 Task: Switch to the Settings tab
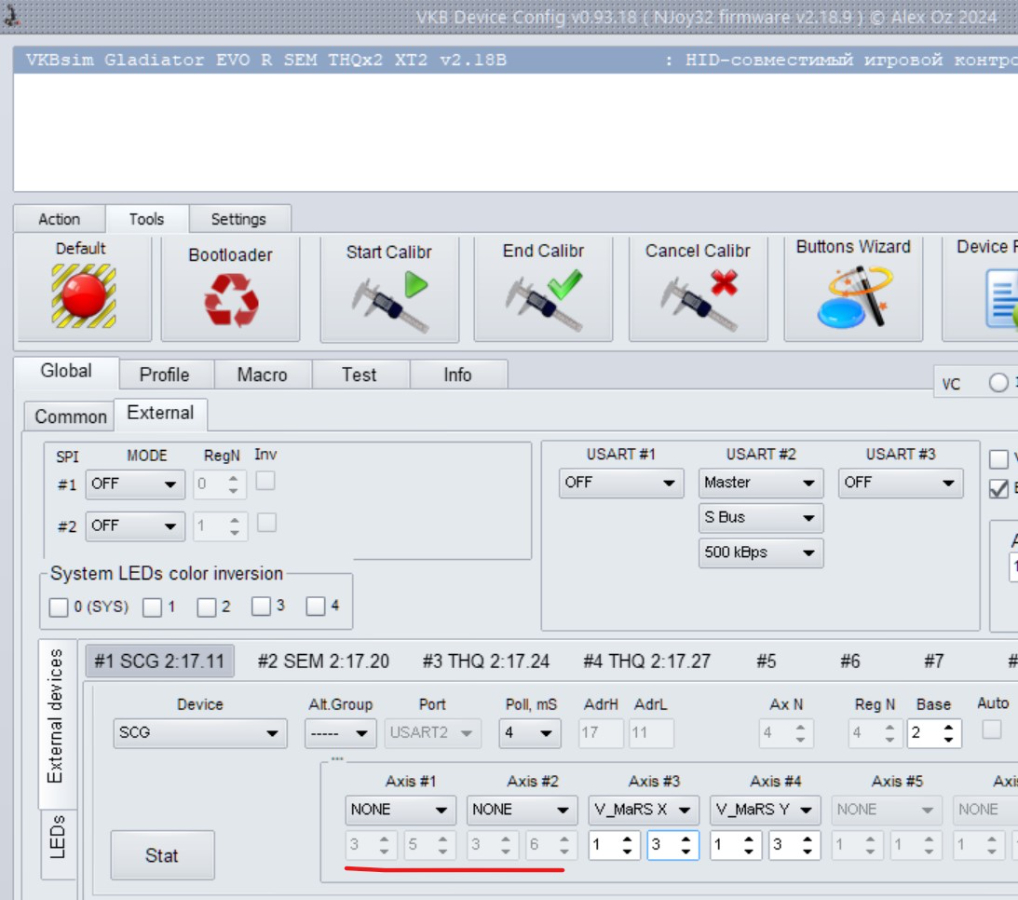239,219
